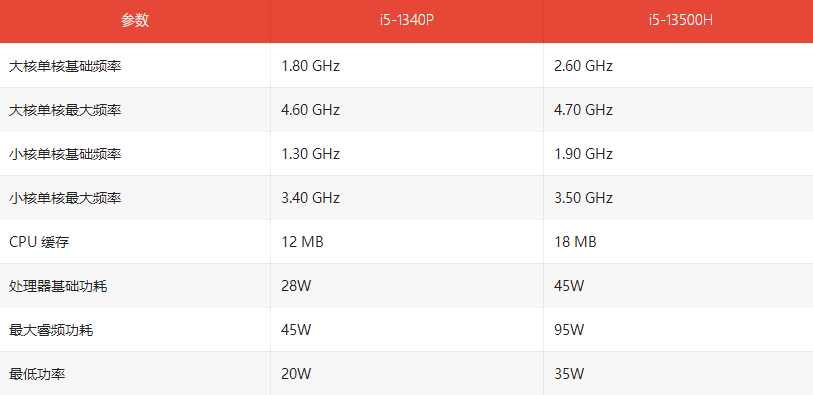Select the i5-13500H column header
The height and width of the screenshot is (395, 813).
pos(678,21)
